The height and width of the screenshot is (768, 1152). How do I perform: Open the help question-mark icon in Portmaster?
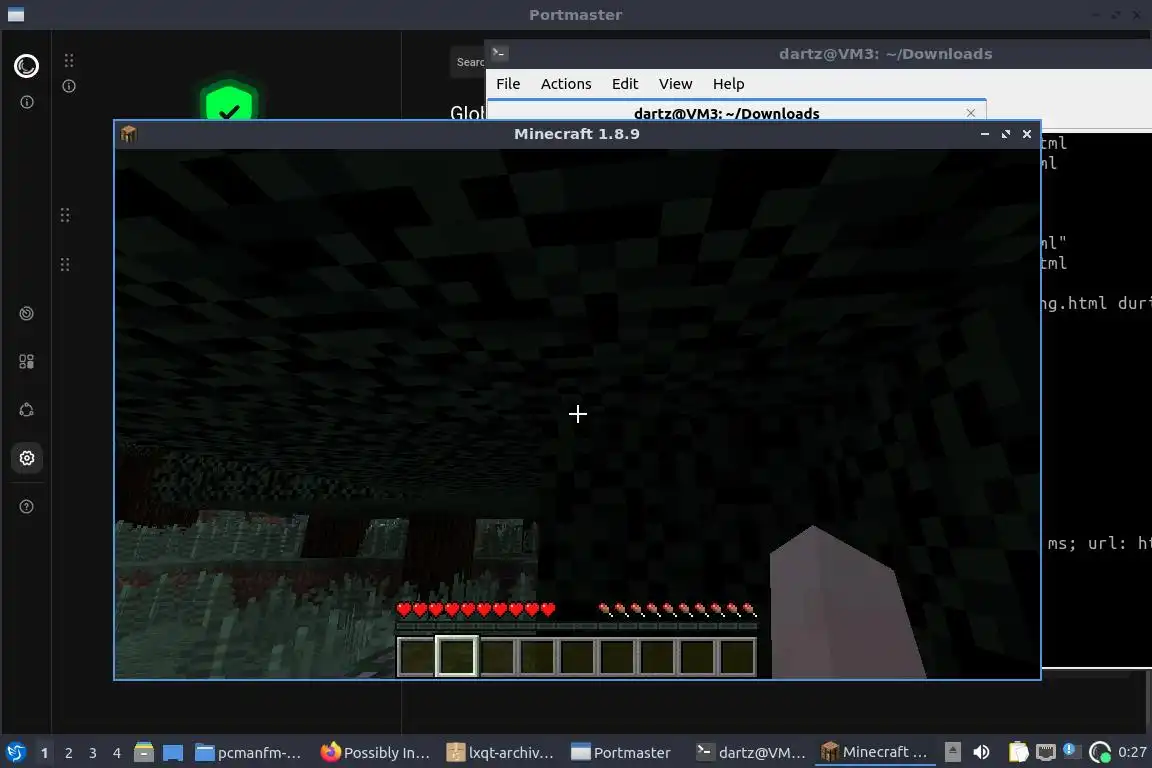coord(26,507)
